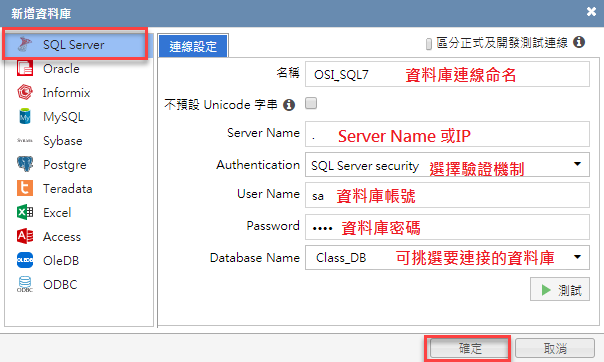The image size is (604, 362).
Task: Click the Password field
Action: point(447,227)
